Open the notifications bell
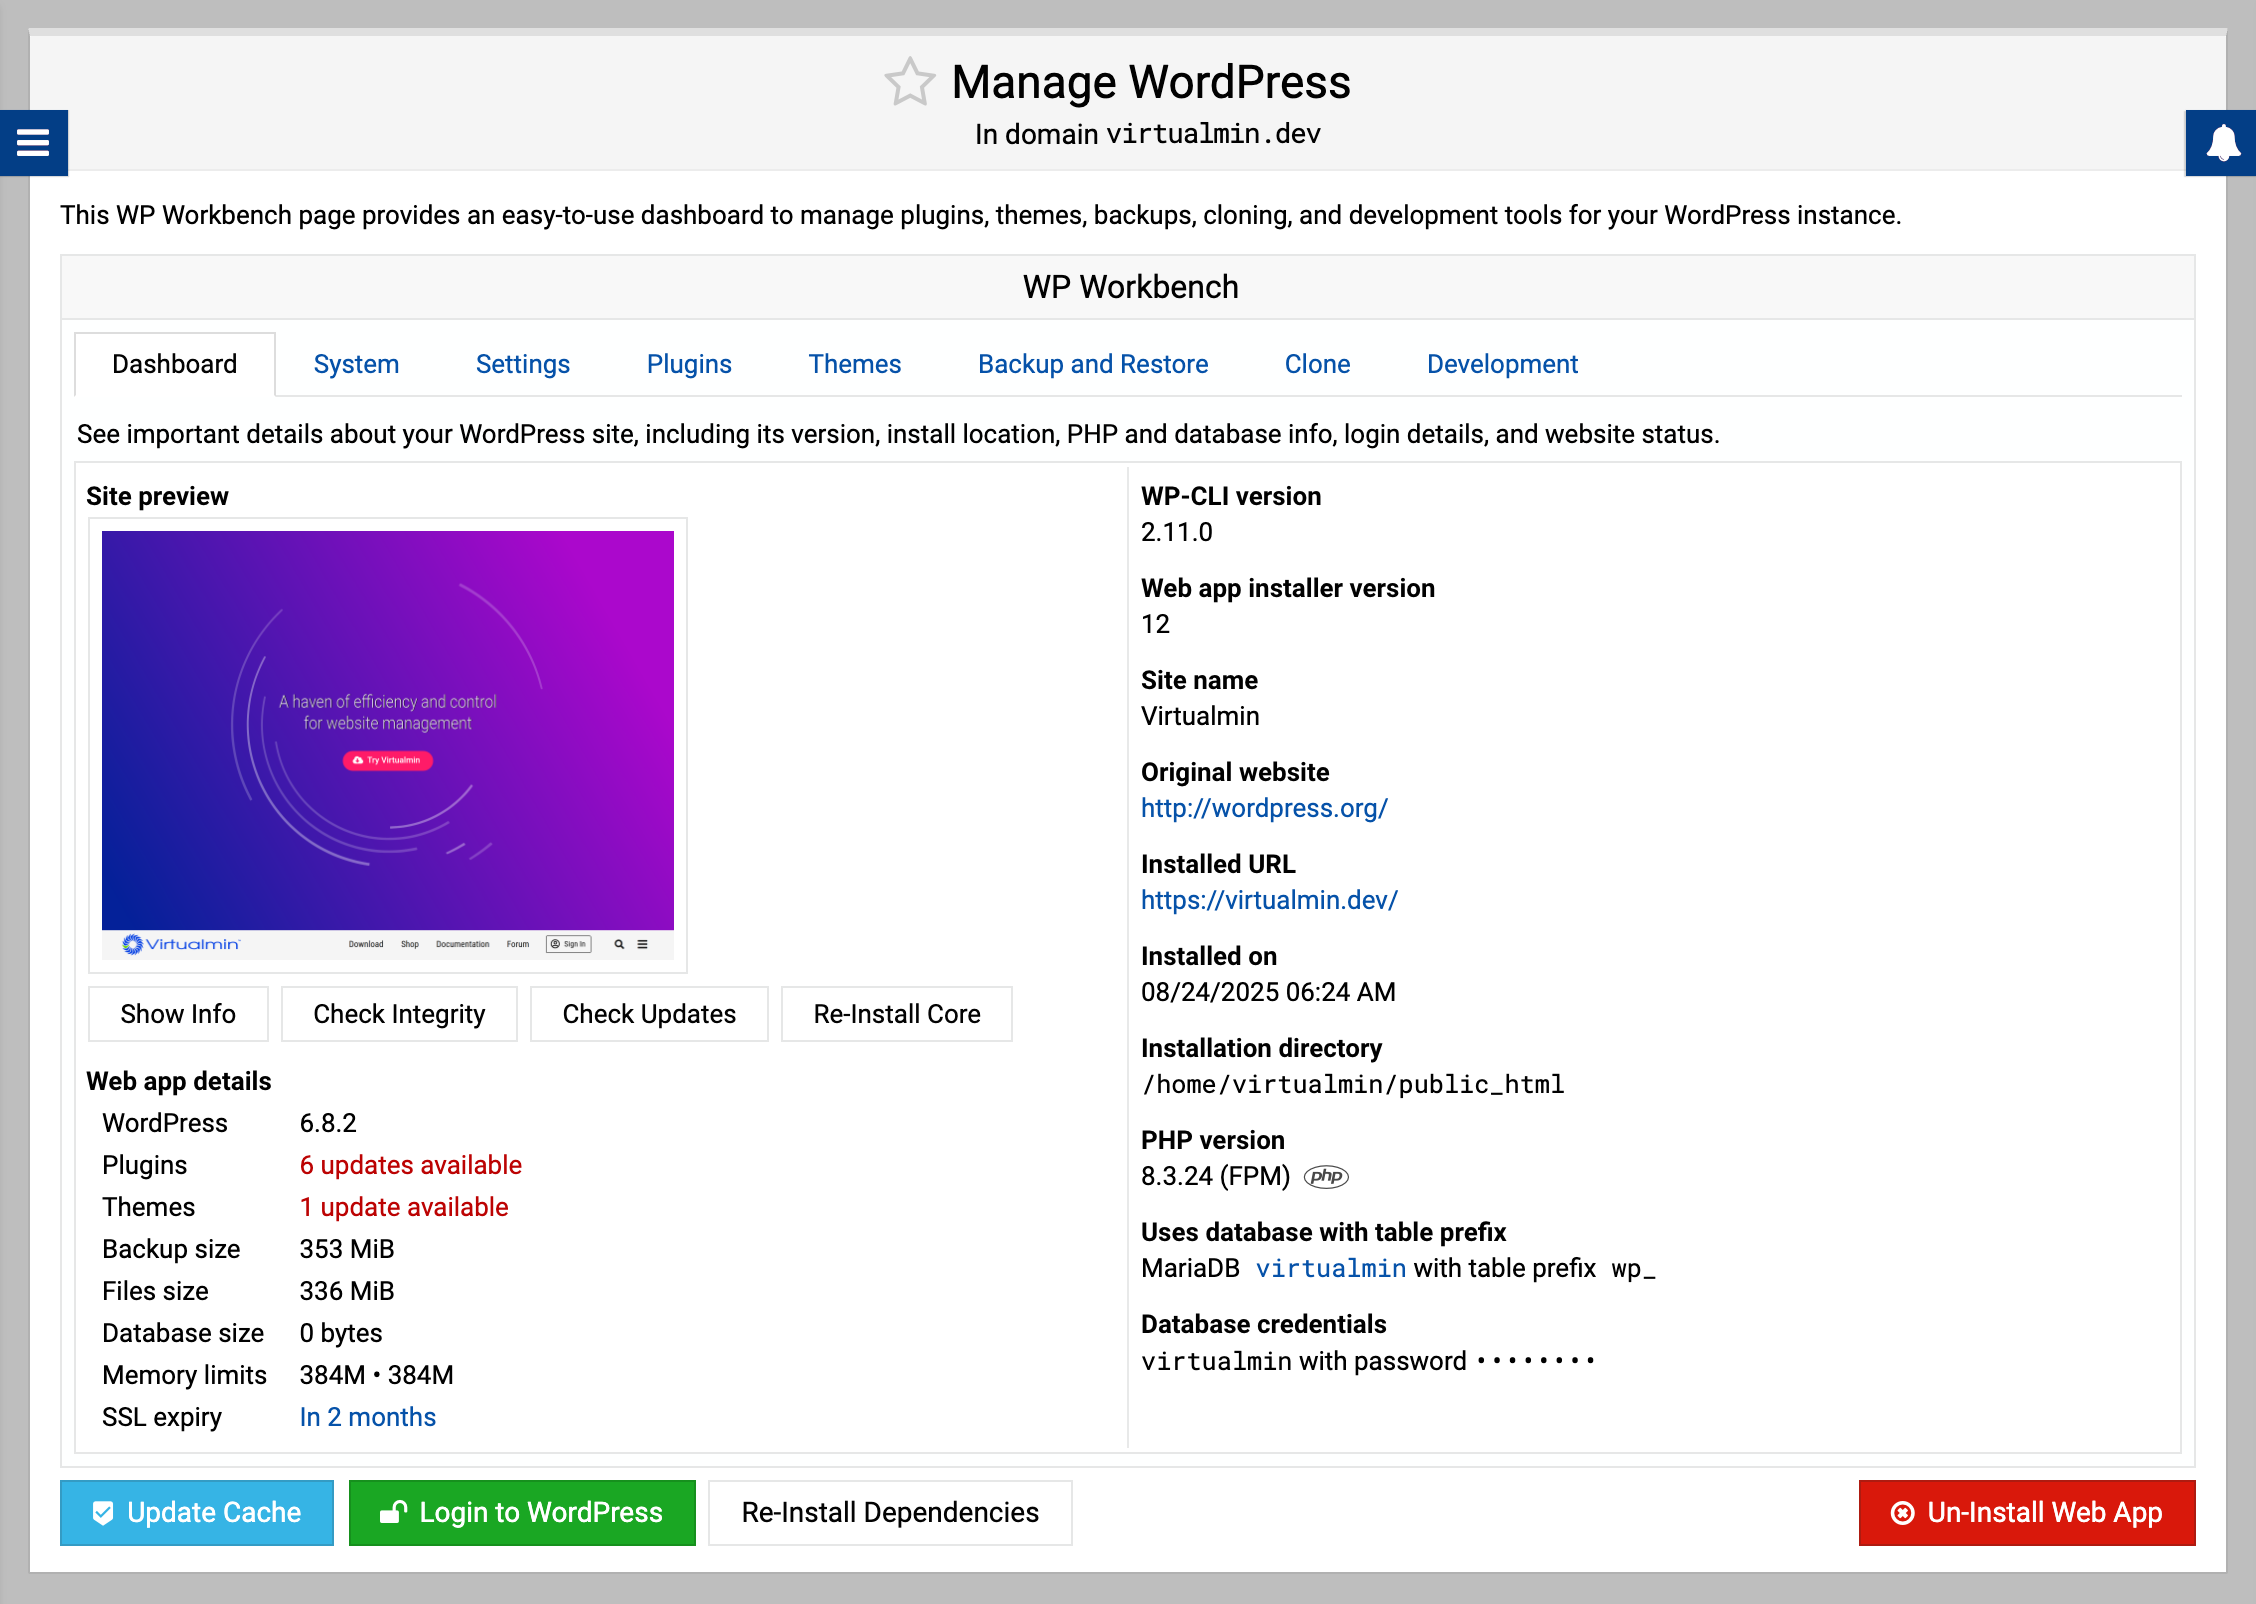The height and width of the screenshot is (1604, 2256). pyautogui.click(x=2222, y=143)
